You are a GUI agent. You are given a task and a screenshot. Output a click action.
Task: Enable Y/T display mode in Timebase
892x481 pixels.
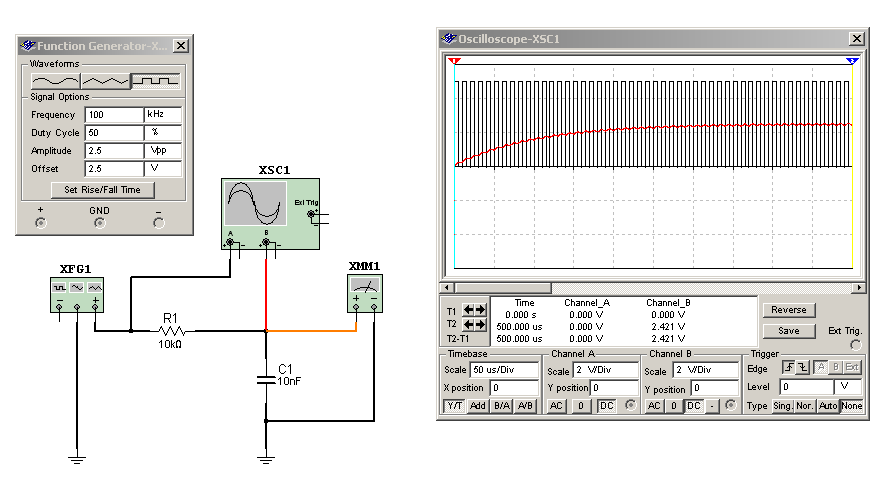point(453,406)
